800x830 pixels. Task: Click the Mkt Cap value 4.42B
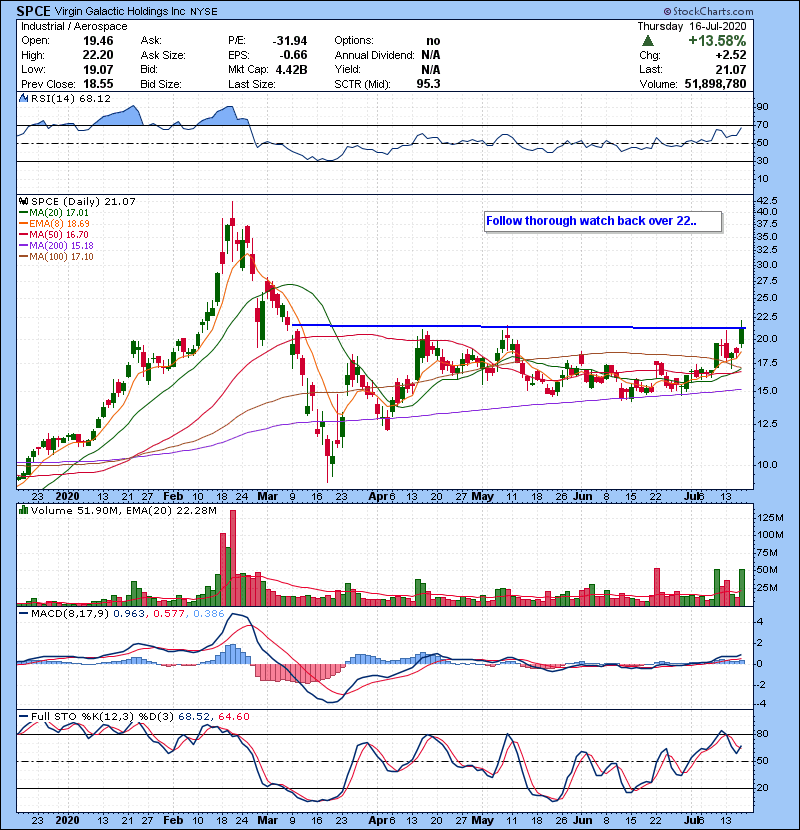tap(292, 69)
